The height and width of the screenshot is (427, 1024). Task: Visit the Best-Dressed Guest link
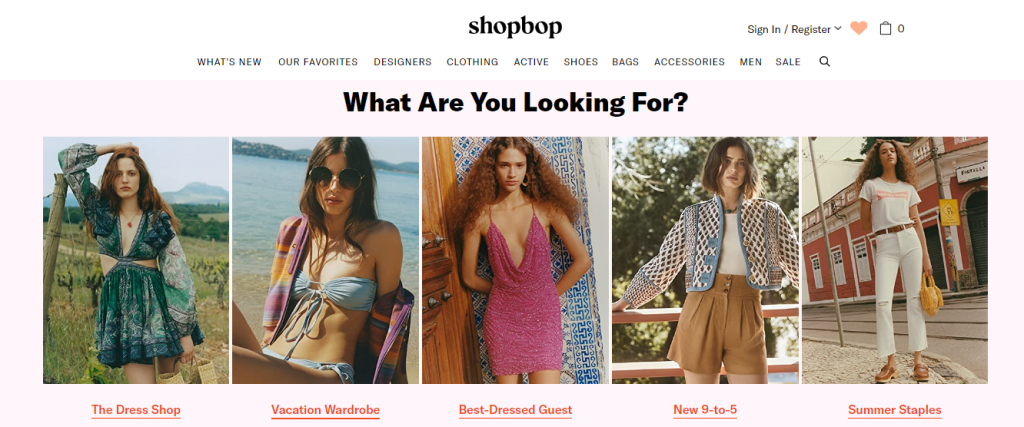coord(515,410)
